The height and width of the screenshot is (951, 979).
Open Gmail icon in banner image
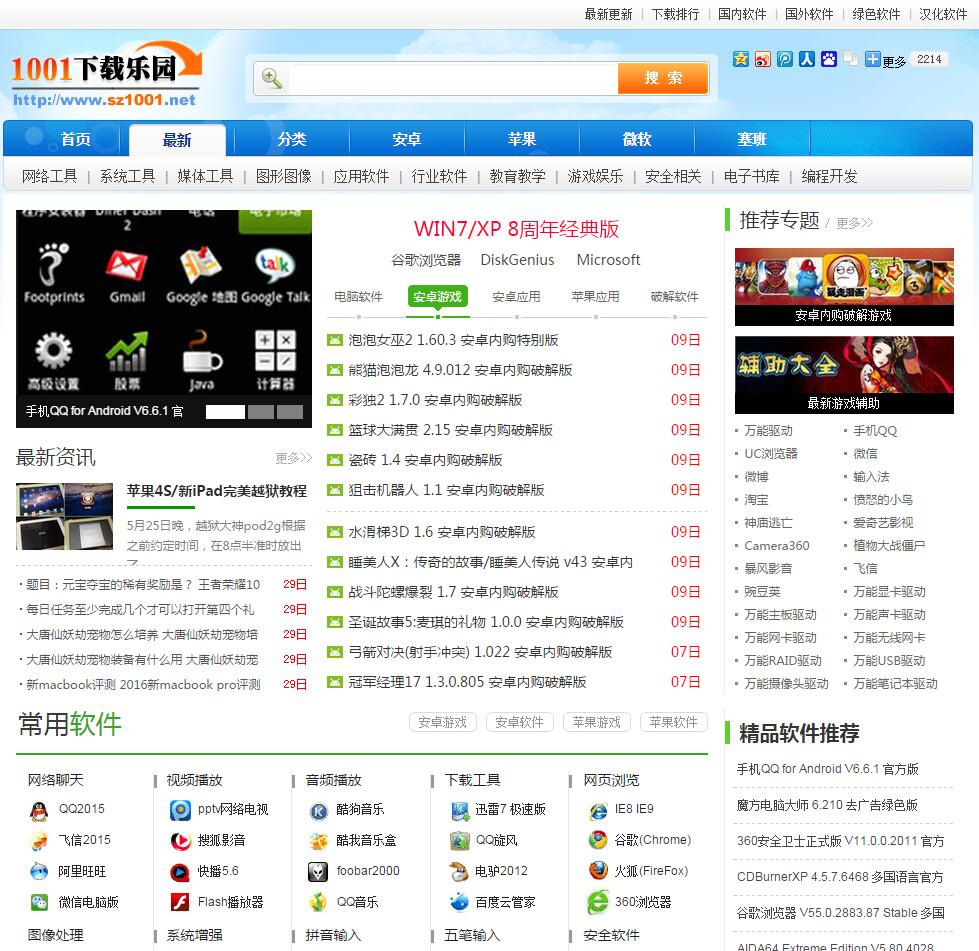pos(127,266)
